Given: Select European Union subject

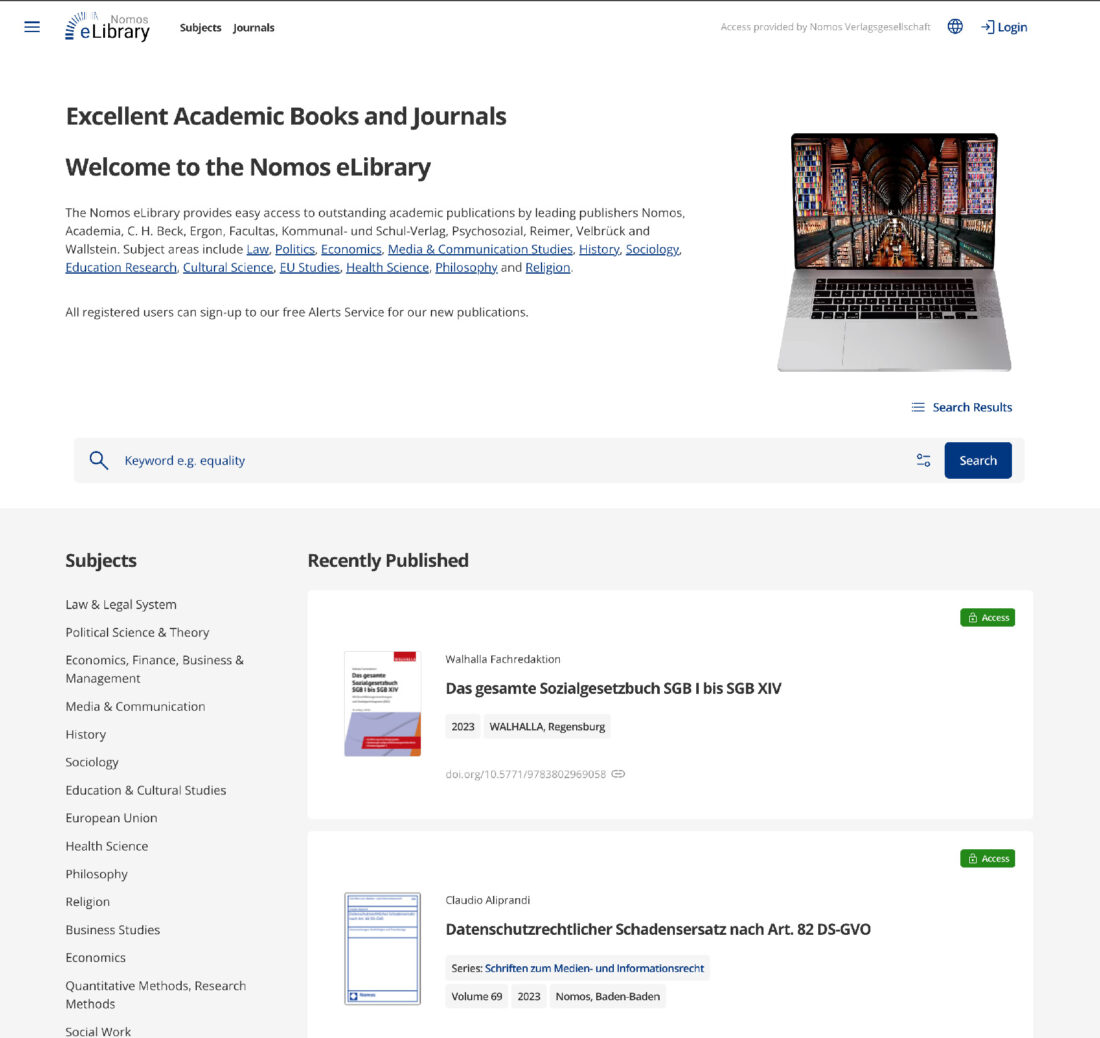Looking at the screenshot, I should point(111,818).
